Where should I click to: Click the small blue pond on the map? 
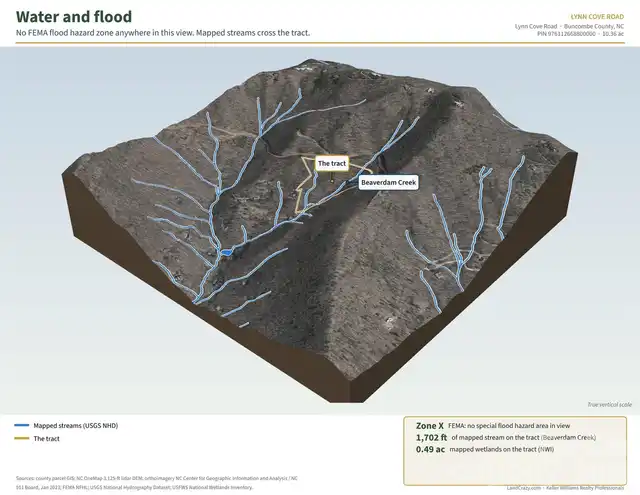click(226, 253)
